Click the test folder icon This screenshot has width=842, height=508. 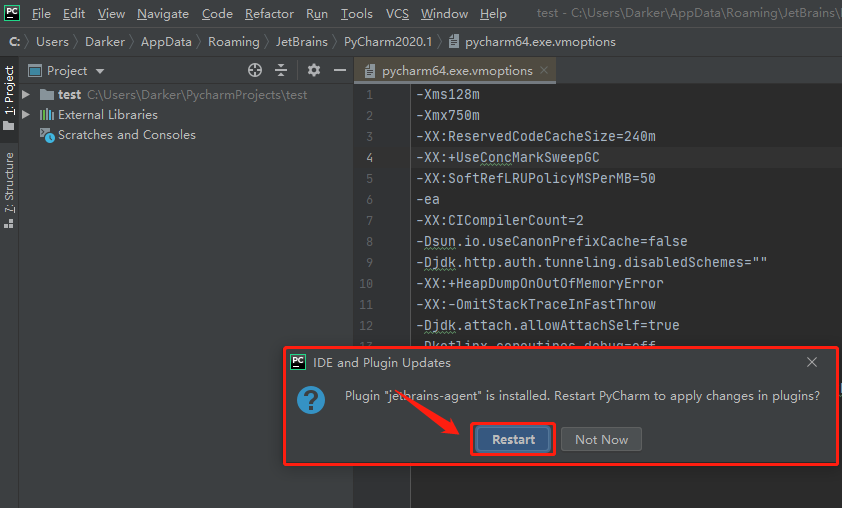click(47, 95)
